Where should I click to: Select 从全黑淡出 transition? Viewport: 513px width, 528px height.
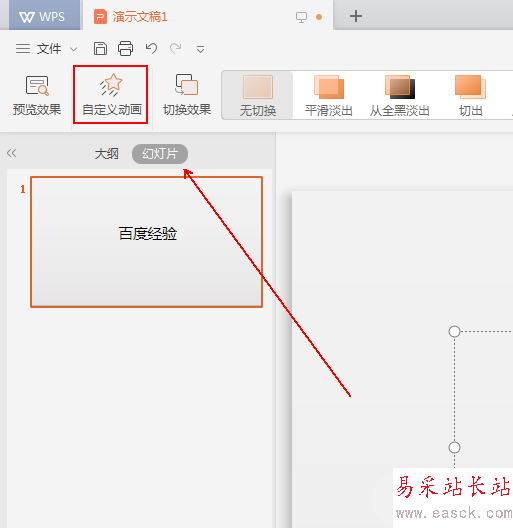coord(399,96)
